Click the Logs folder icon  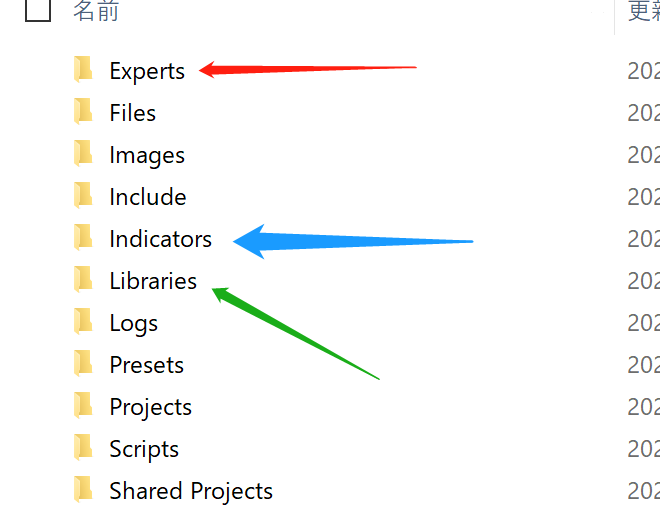pos(83,322)
